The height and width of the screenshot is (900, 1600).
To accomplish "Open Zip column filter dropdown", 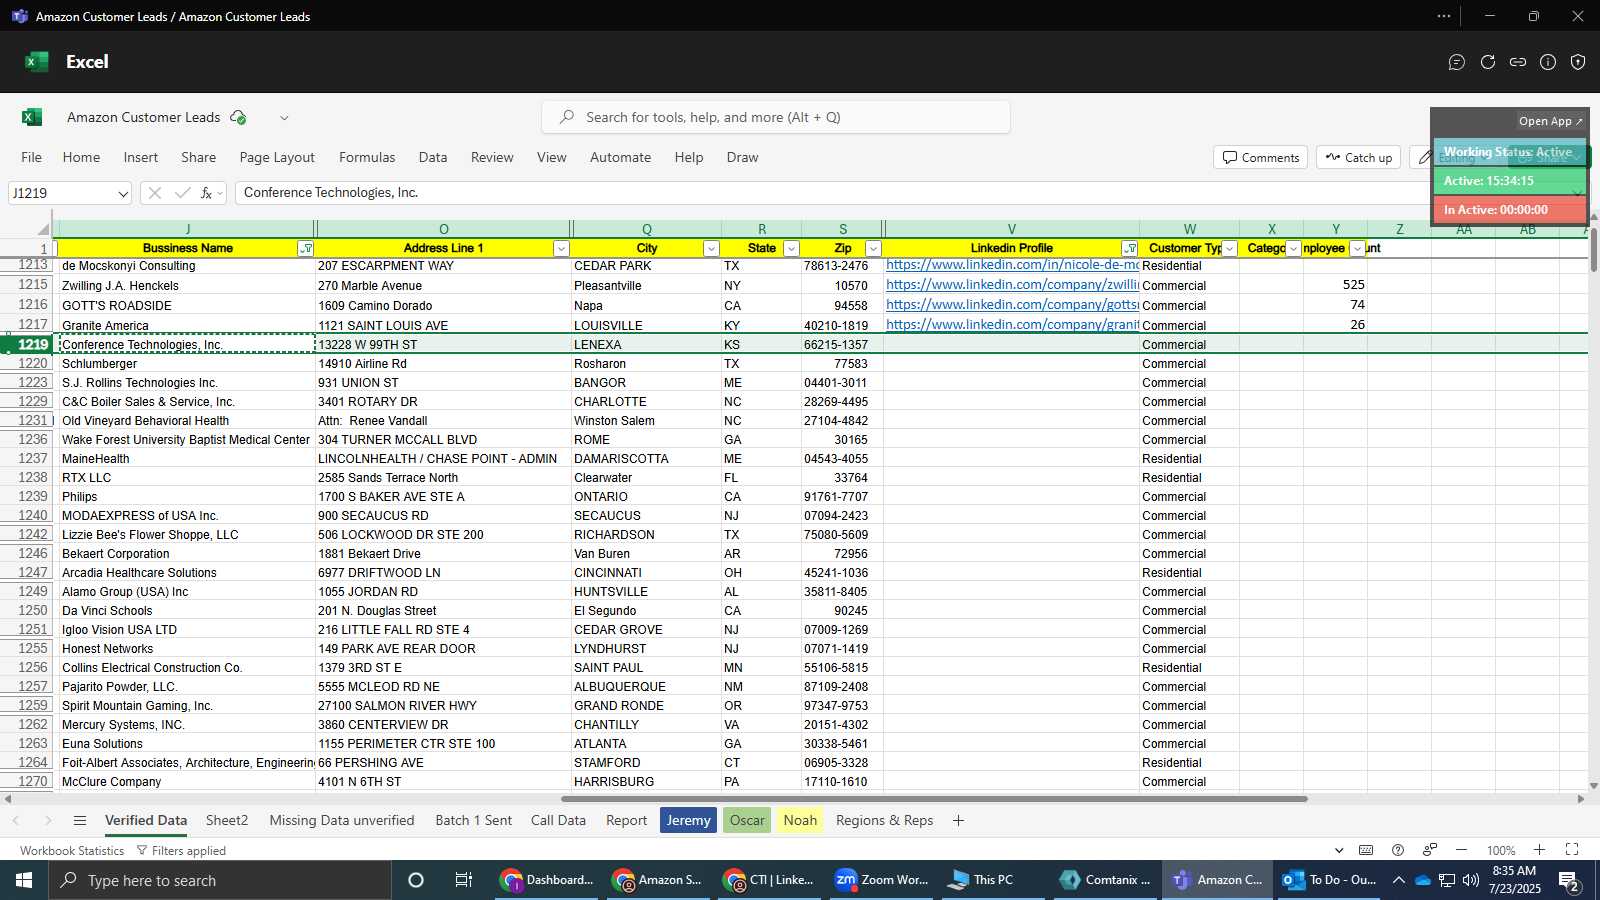I will (x=873, y=248).
